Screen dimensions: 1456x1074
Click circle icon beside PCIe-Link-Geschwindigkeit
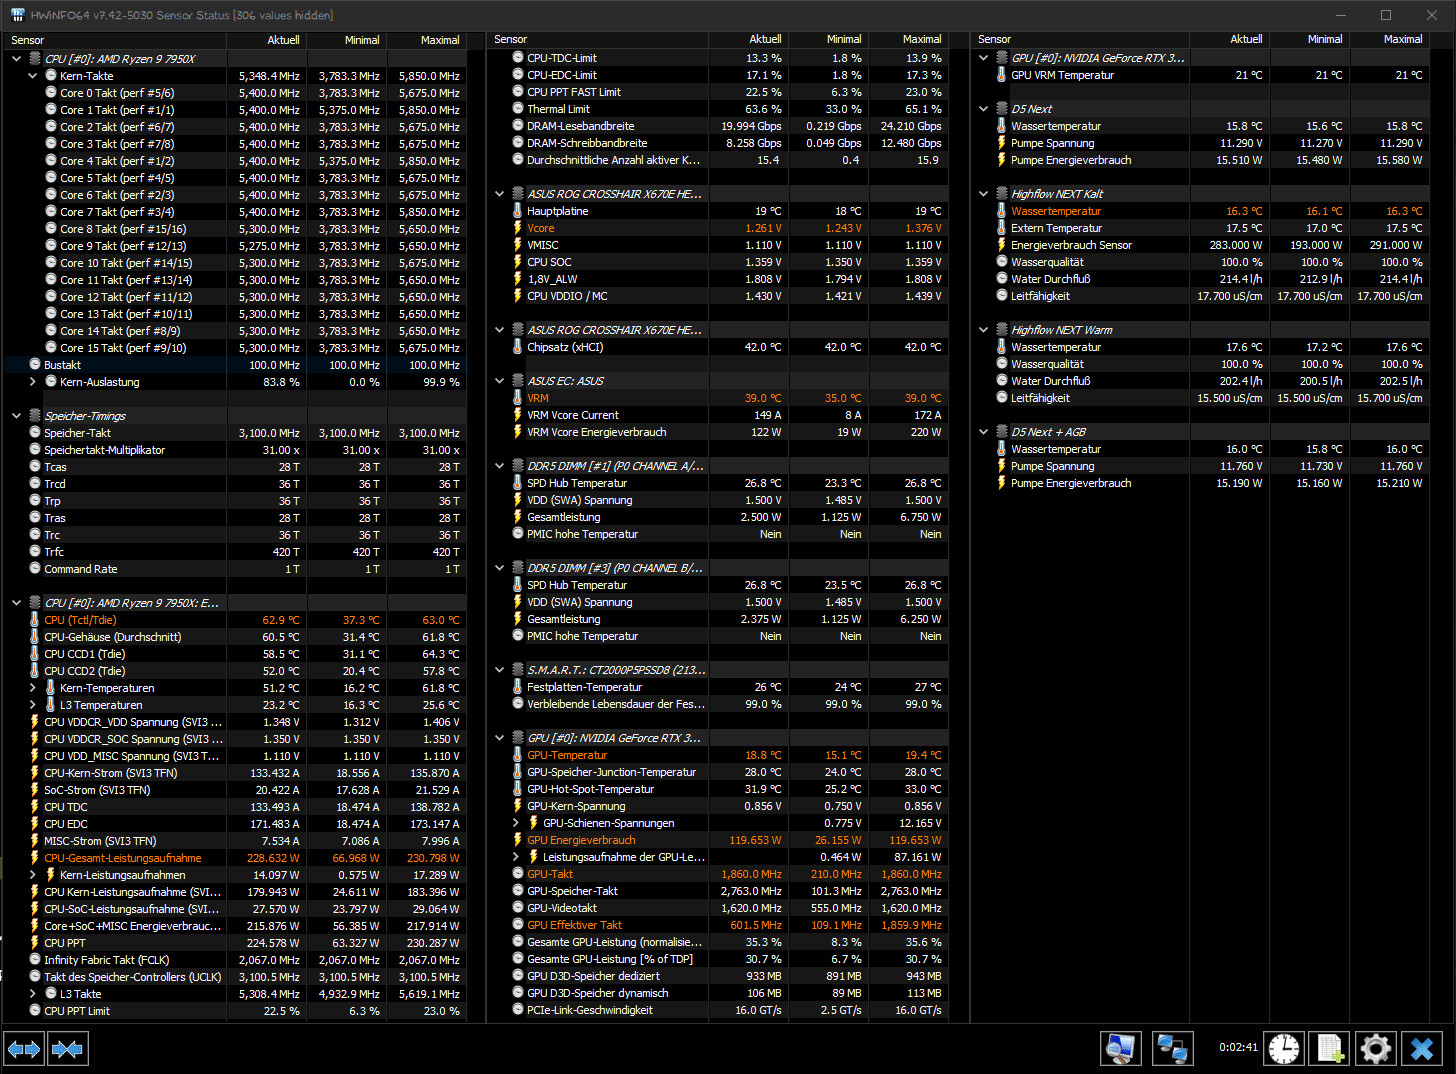point(517,1010)
